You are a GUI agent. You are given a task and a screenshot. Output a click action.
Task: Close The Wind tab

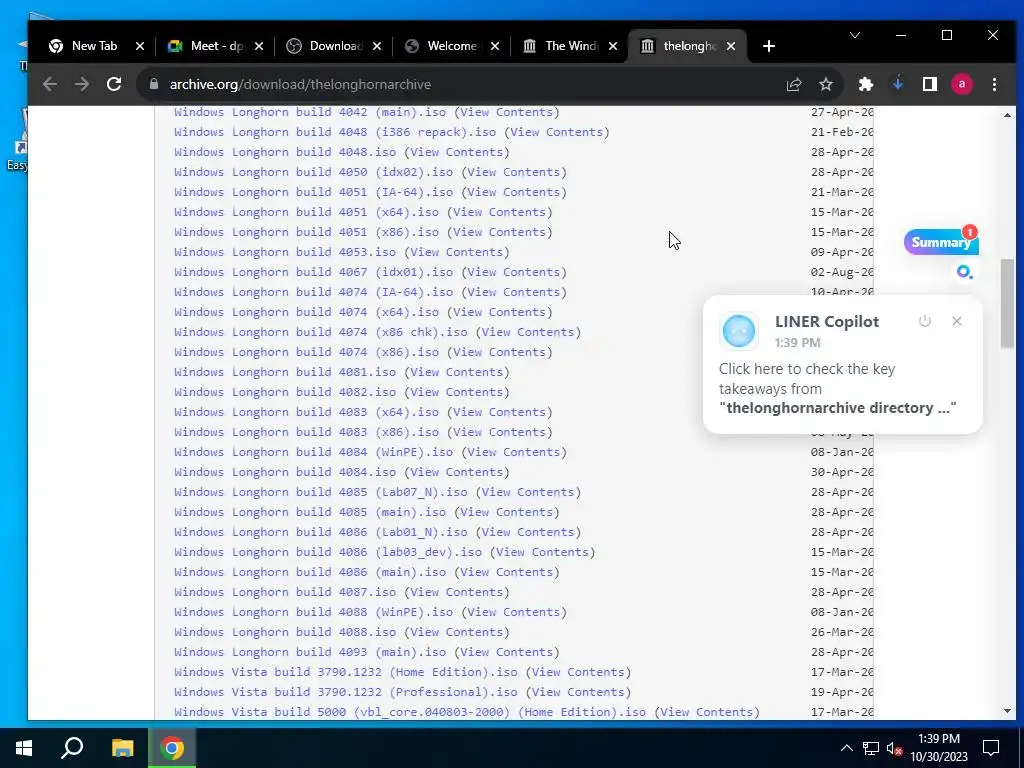[613, 46]
